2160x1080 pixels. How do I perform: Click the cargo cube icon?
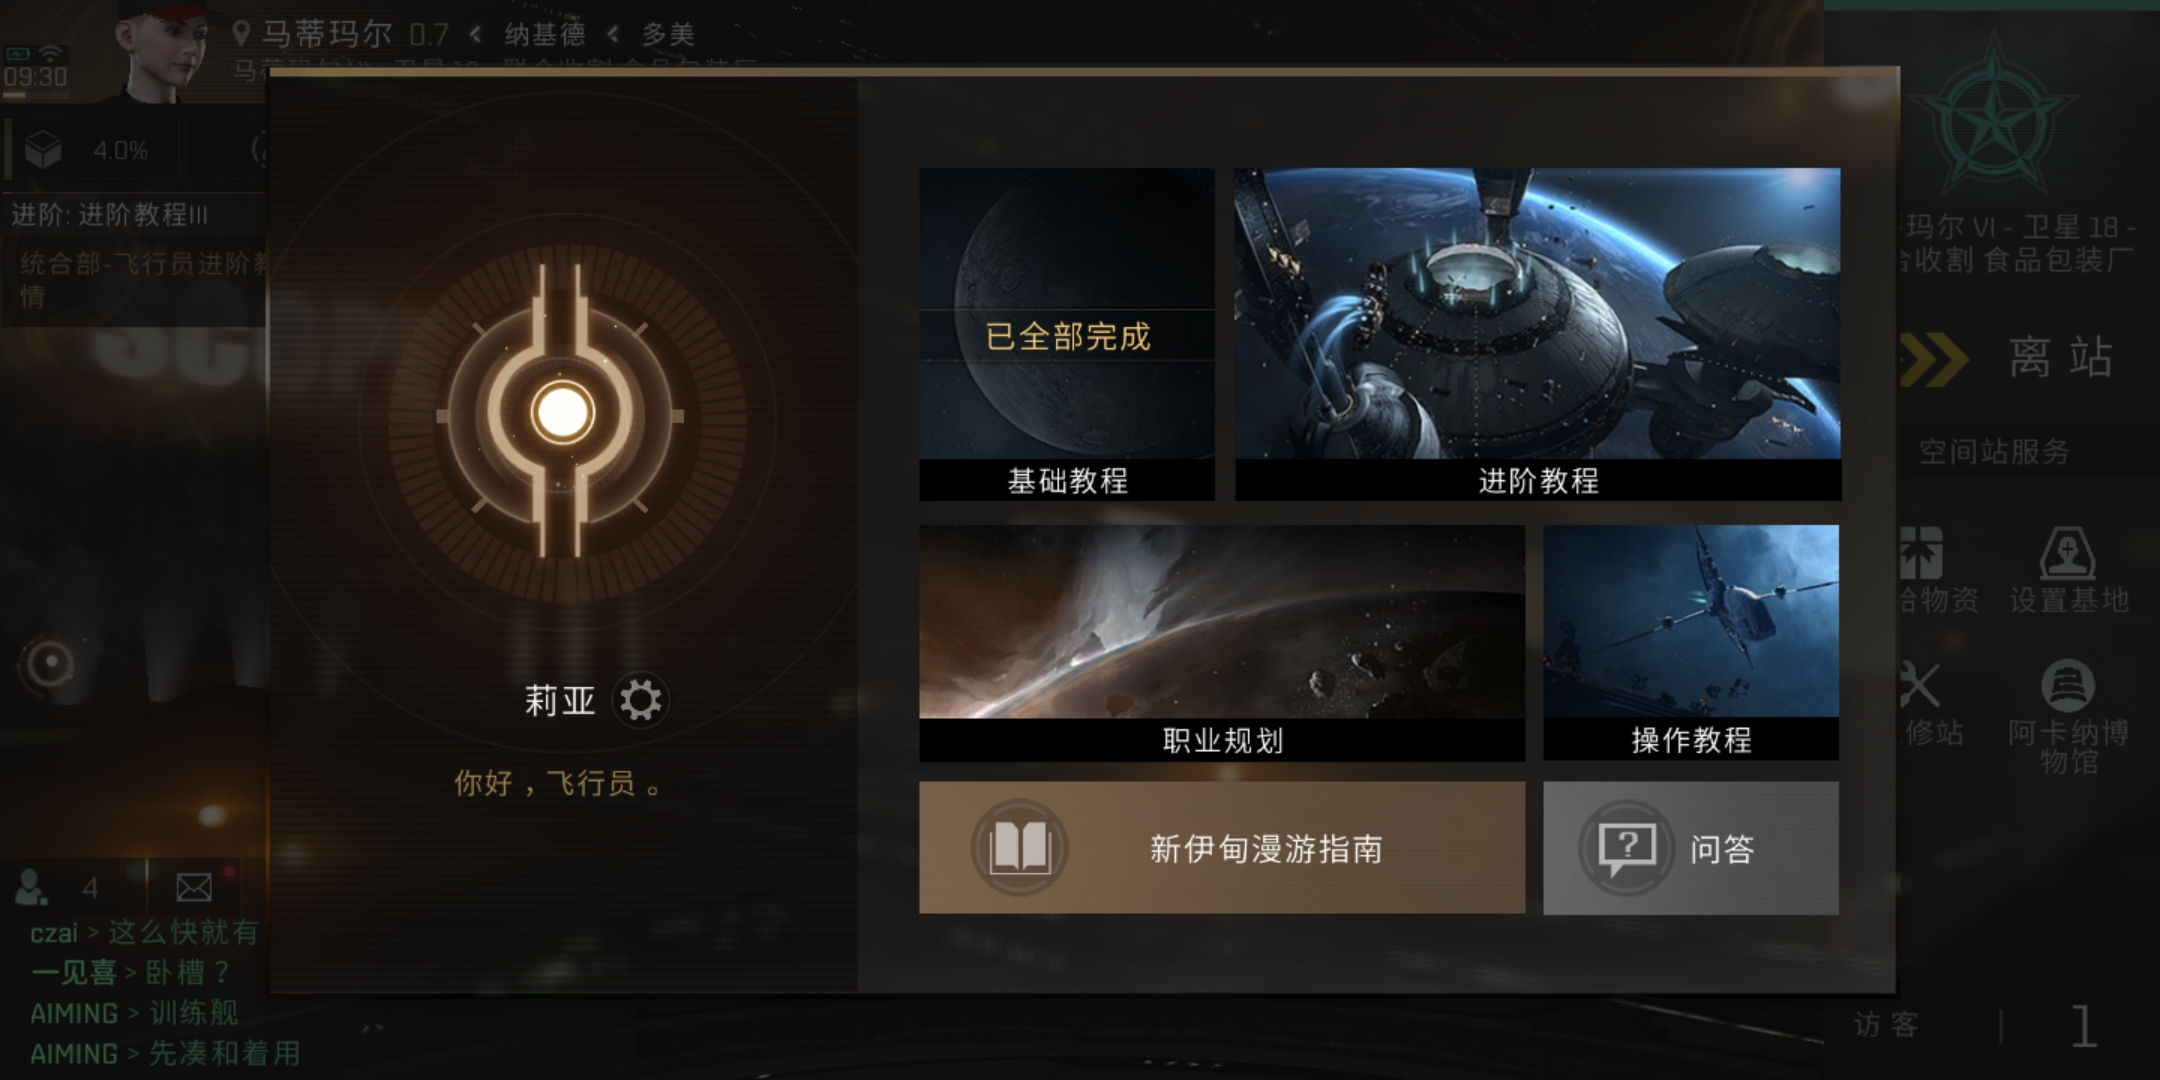point(43,150)
